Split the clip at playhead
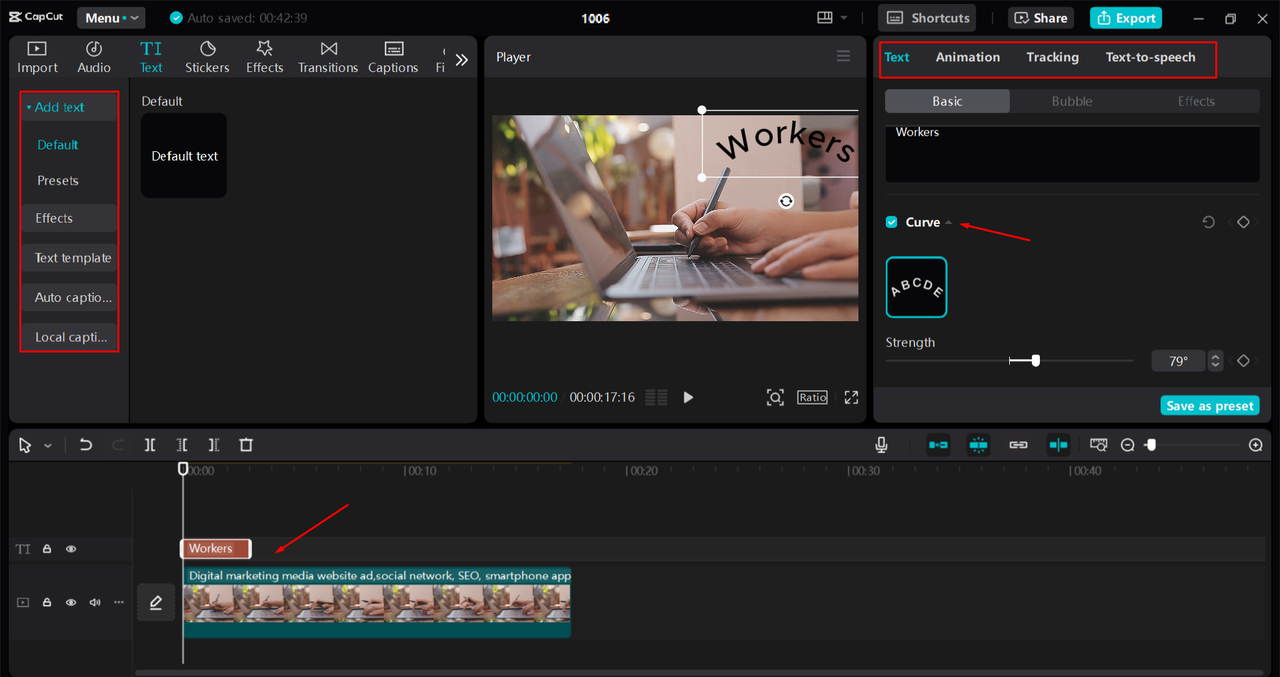This screenshot has height=677, width=1280. pos(150,445)
